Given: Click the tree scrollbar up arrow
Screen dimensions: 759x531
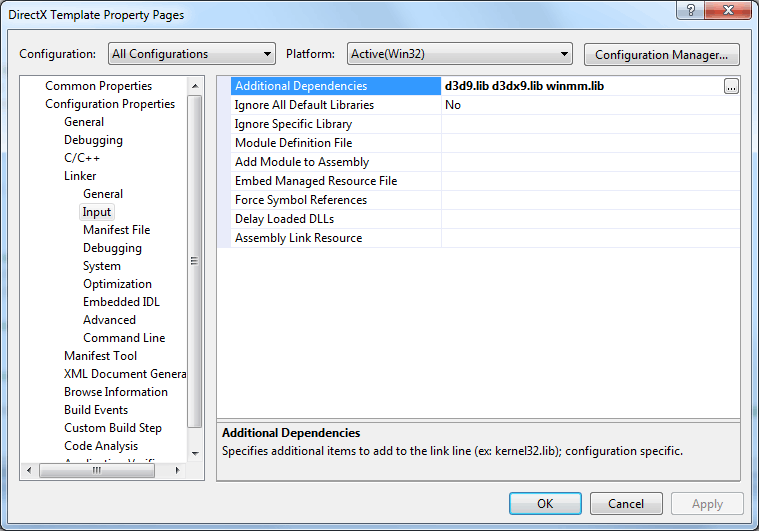Looking at the screenshot, I should coord(195,86).
